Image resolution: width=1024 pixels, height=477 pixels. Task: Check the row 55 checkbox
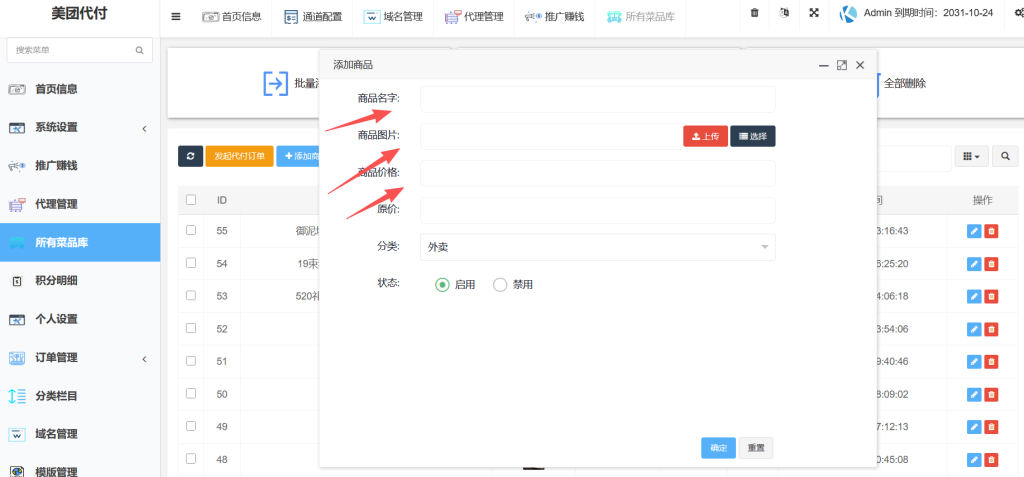pyautogui.click(x=191, y=230)
